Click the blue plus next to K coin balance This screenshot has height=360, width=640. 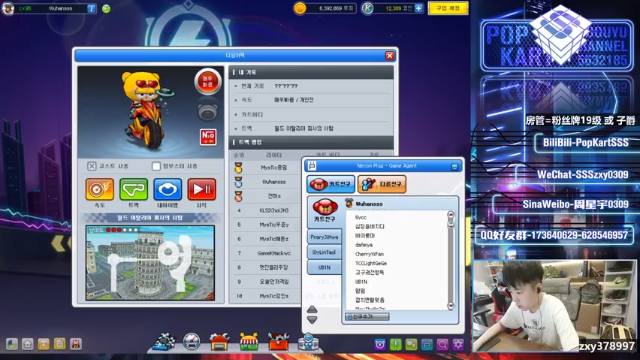[419, 8]
